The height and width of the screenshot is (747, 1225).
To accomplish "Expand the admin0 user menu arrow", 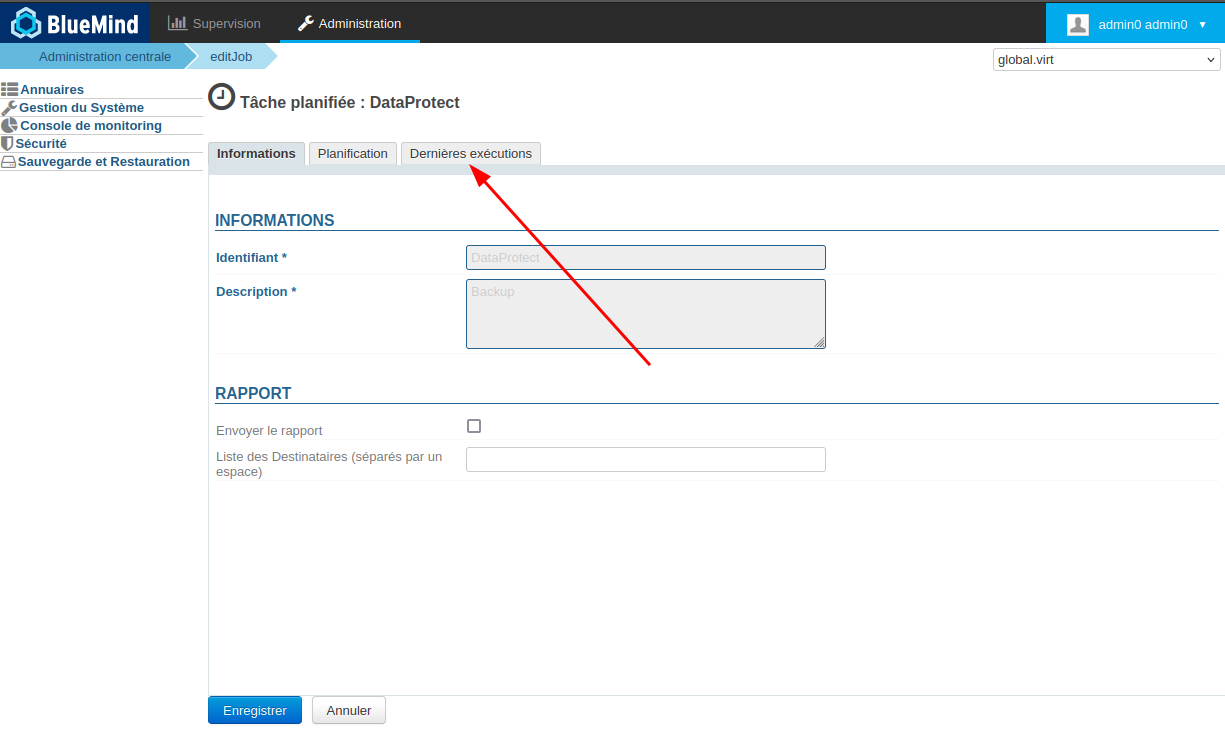I will tap(1202, 24).
